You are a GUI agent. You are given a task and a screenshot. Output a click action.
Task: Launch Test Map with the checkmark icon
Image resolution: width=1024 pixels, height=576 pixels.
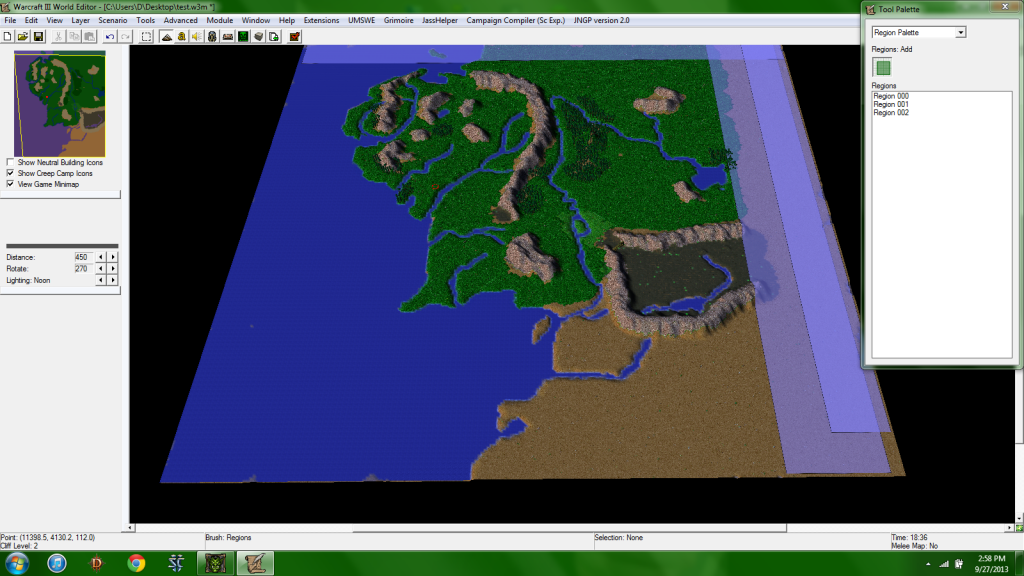click(x=295, y=37)
